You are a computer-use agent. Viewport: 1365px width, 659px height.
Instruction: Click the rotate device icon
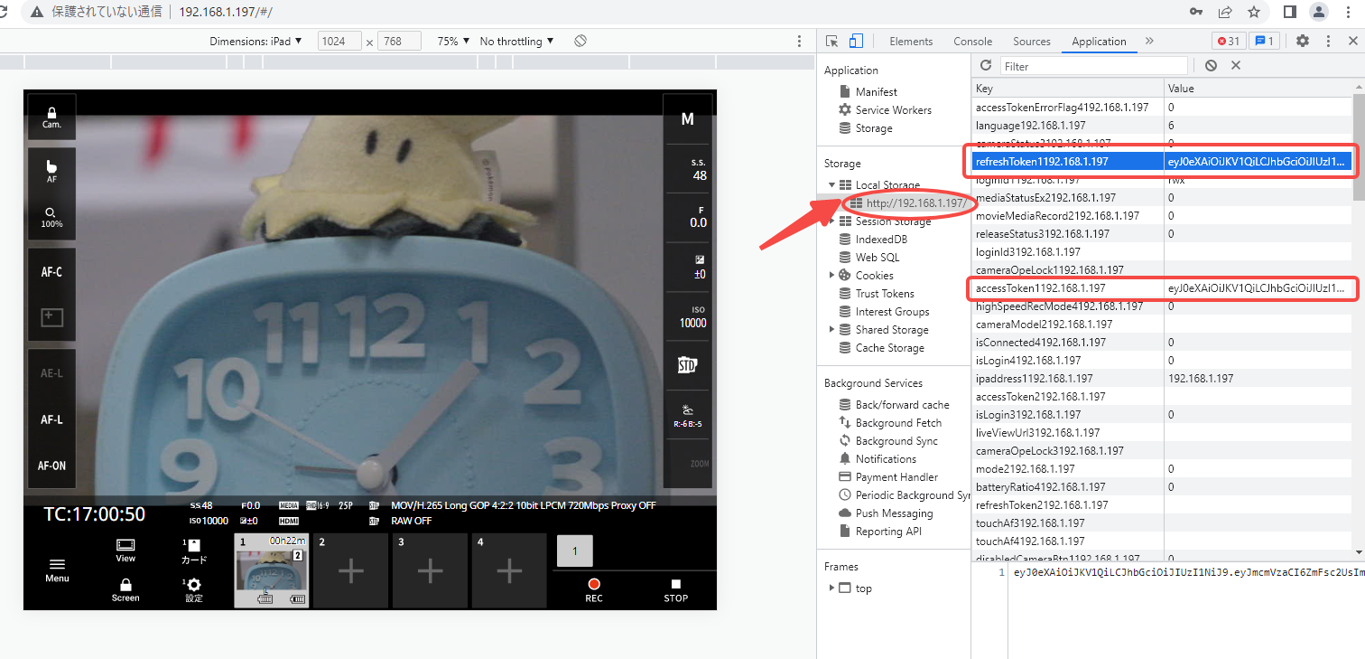[x=580, y=41]
